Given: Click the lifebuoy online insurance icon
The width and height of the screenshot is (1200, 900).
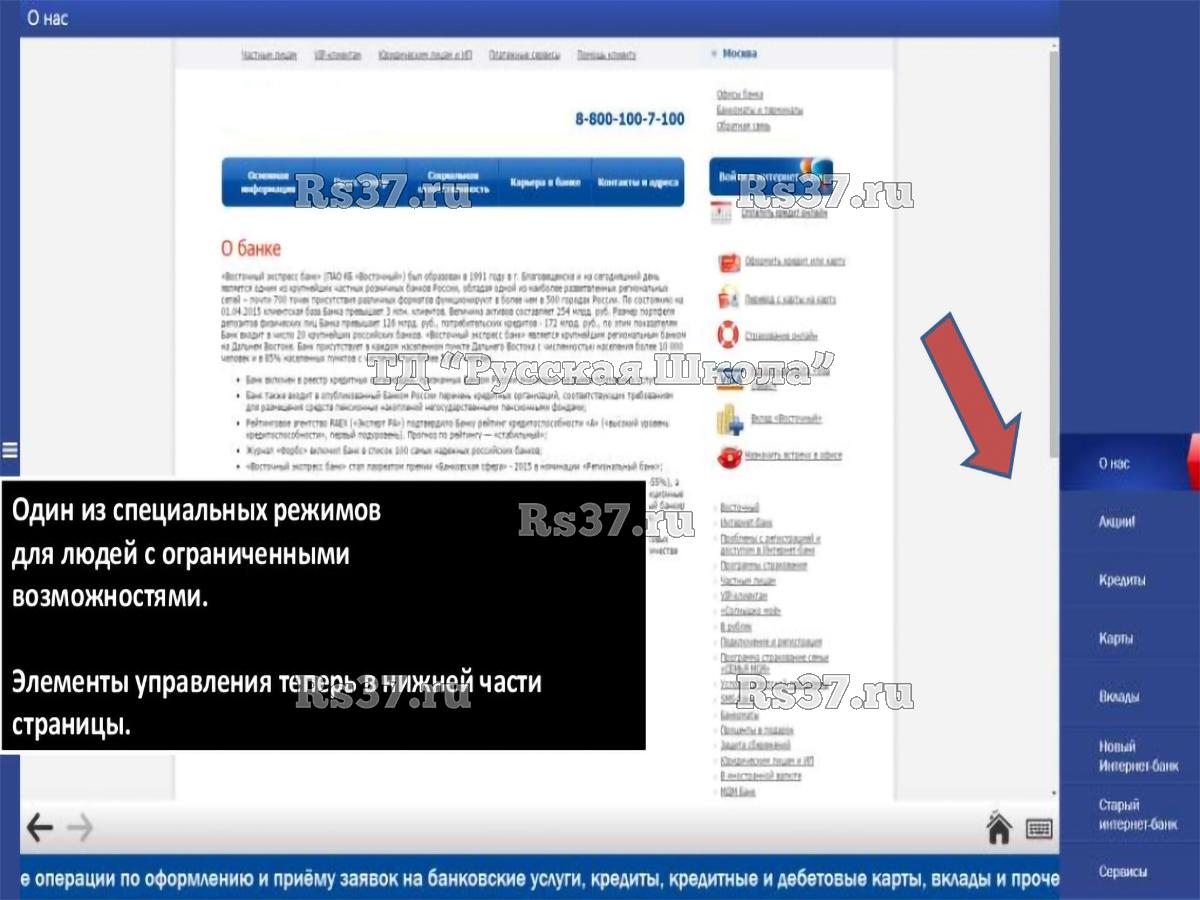Looking at the screenshot, I should point(729,335).
